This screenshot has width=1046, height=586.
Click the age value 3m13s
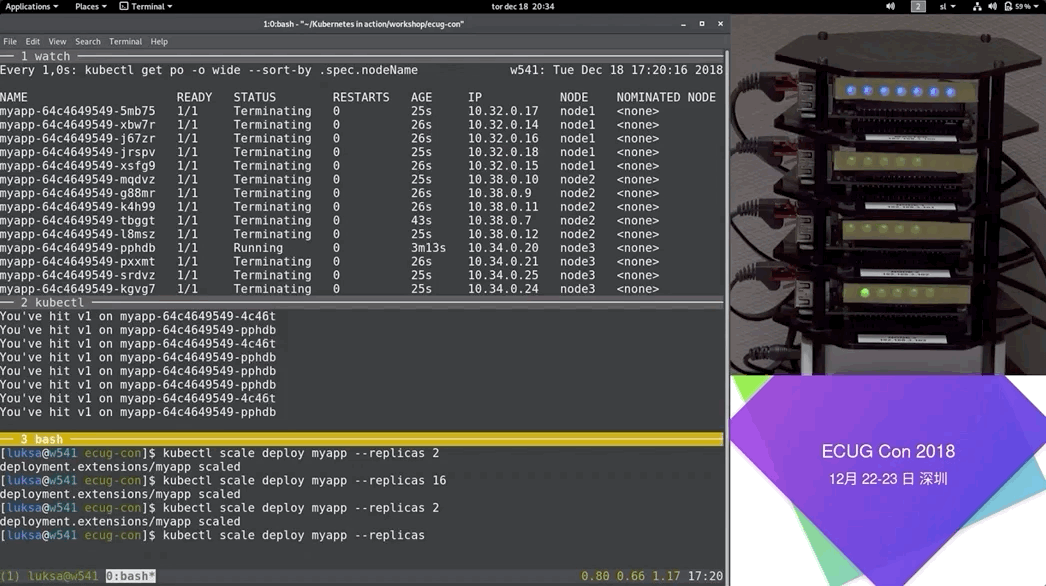point(428,248)
